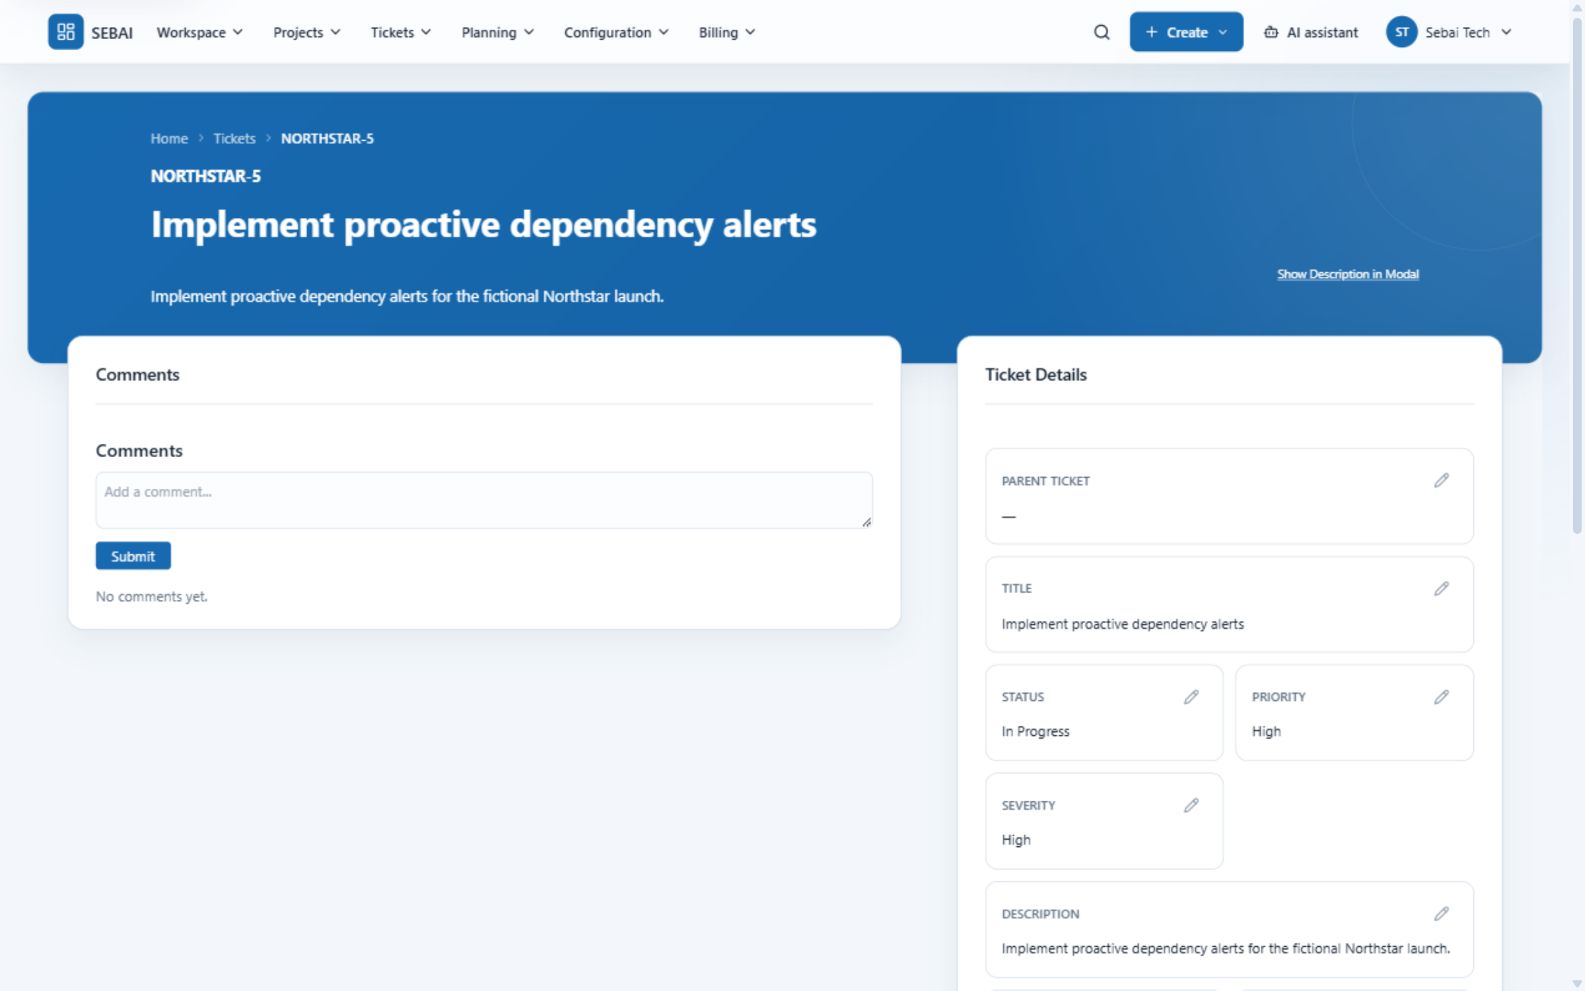Click the 'Ticket Details' heading

click(1036, 374)
